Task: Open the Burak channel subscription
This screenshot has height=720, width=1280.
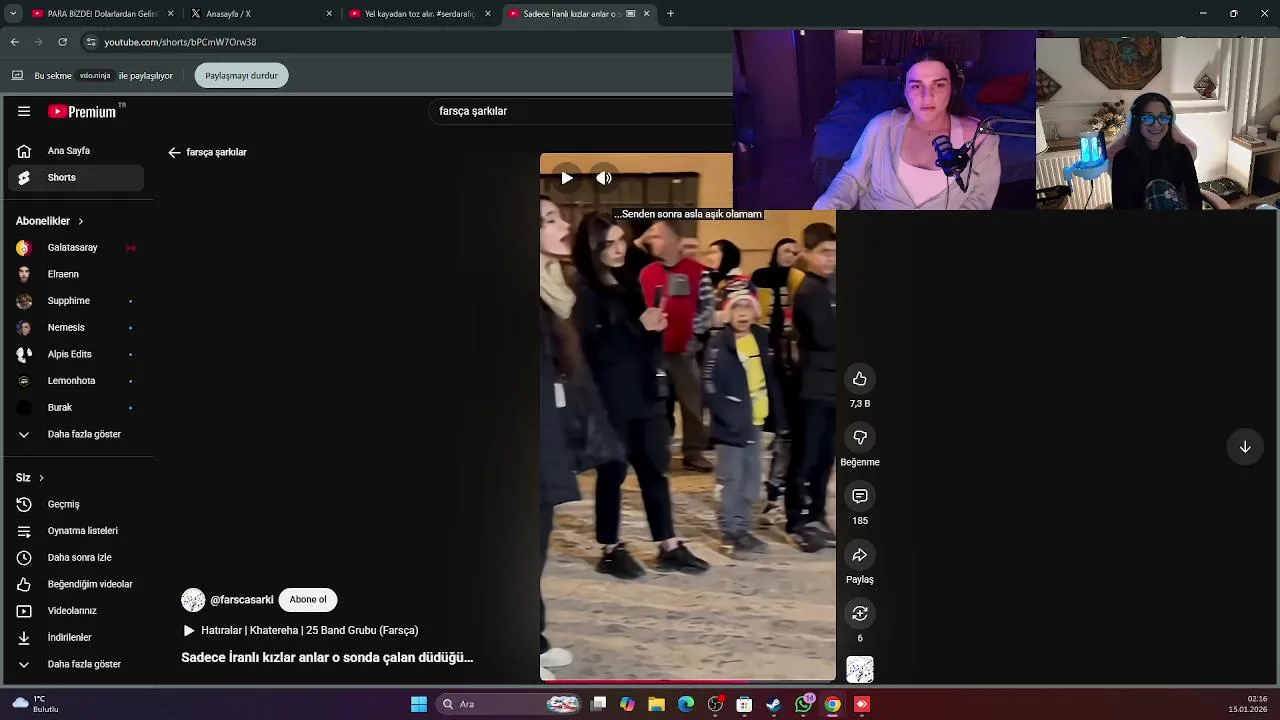Action: 76,408
